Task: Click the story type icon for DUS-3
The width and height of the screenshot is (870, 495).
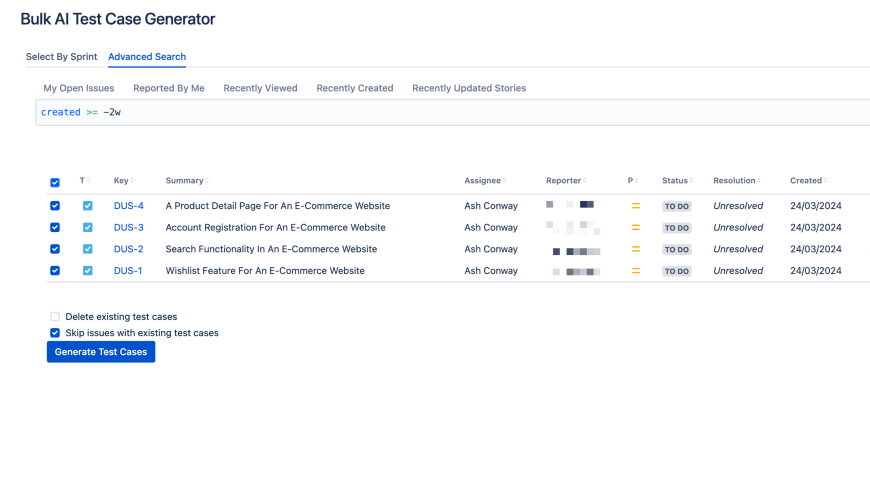Action: coord(88,228)
